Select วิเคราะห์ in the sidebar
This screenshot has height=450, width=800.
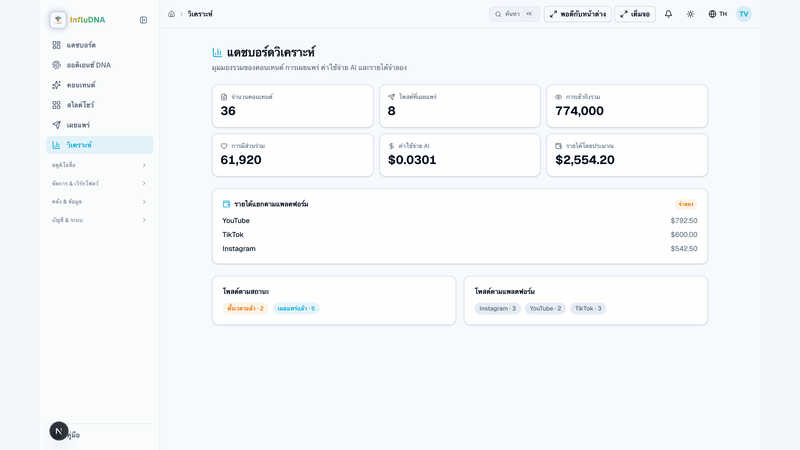99,145
